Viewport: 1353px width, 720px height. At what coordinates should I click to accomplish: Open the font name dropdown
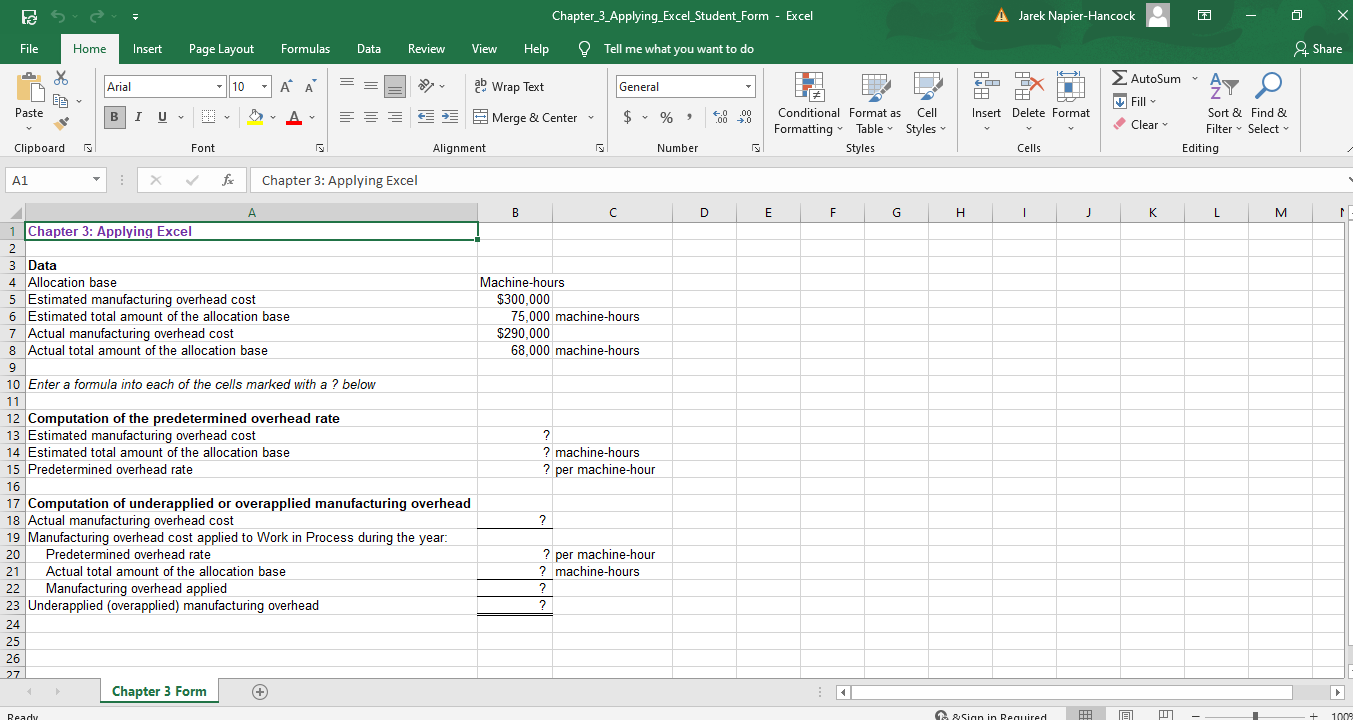(x=219, y=86)
